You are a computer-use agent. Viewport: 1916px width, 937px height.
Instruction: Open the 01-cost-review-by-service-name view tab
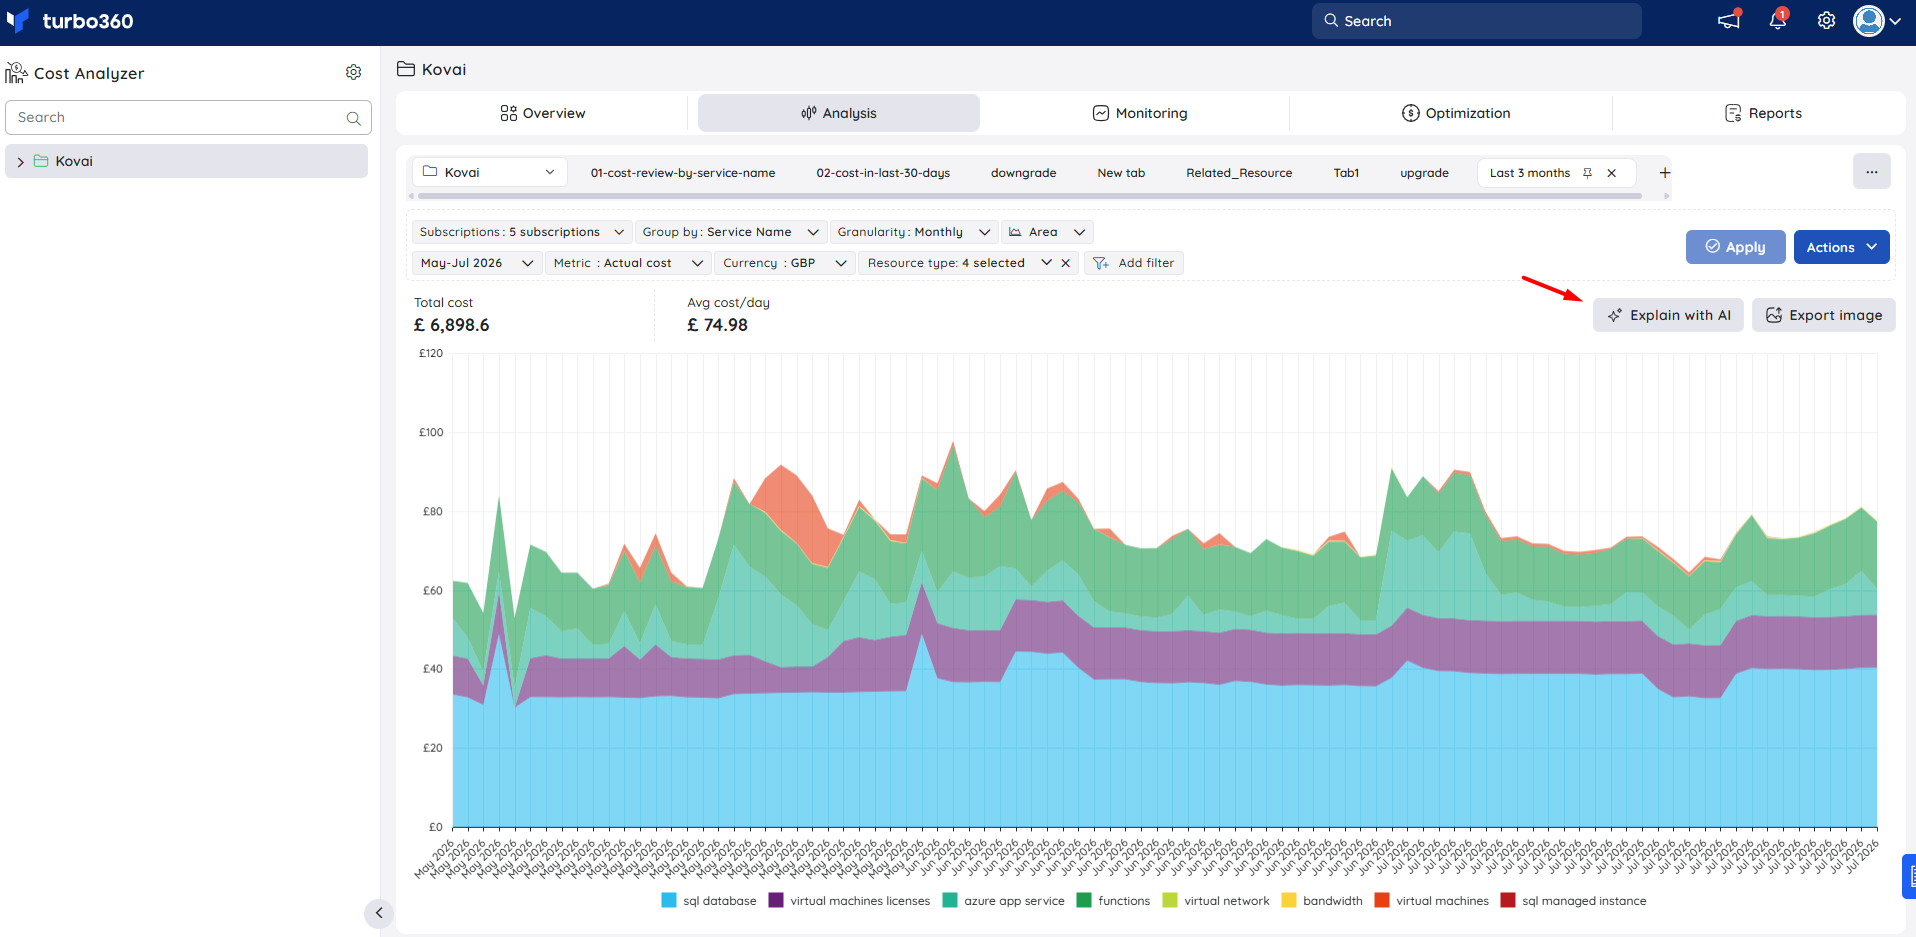click(x=683, y=173)
